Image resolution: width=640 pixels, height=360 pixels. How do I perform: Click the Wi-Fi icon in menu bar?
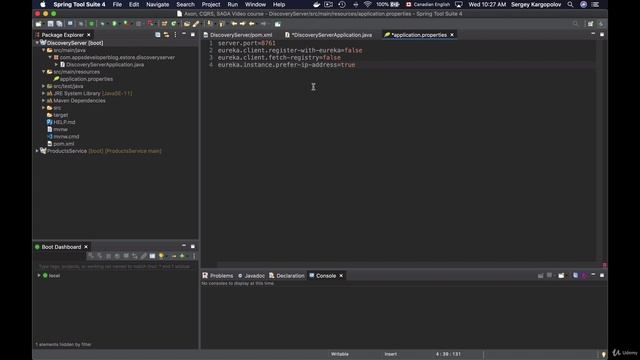point(367,4)
